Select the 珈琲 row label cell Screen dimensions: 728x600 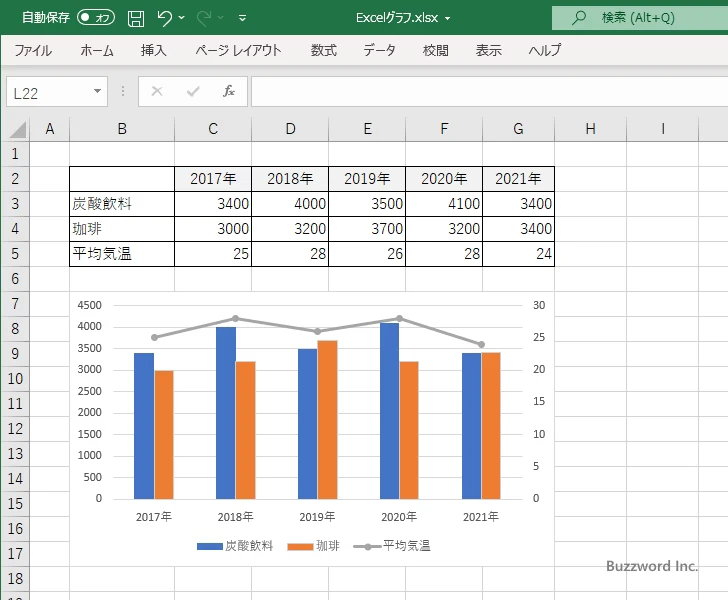tap(122, 229)
